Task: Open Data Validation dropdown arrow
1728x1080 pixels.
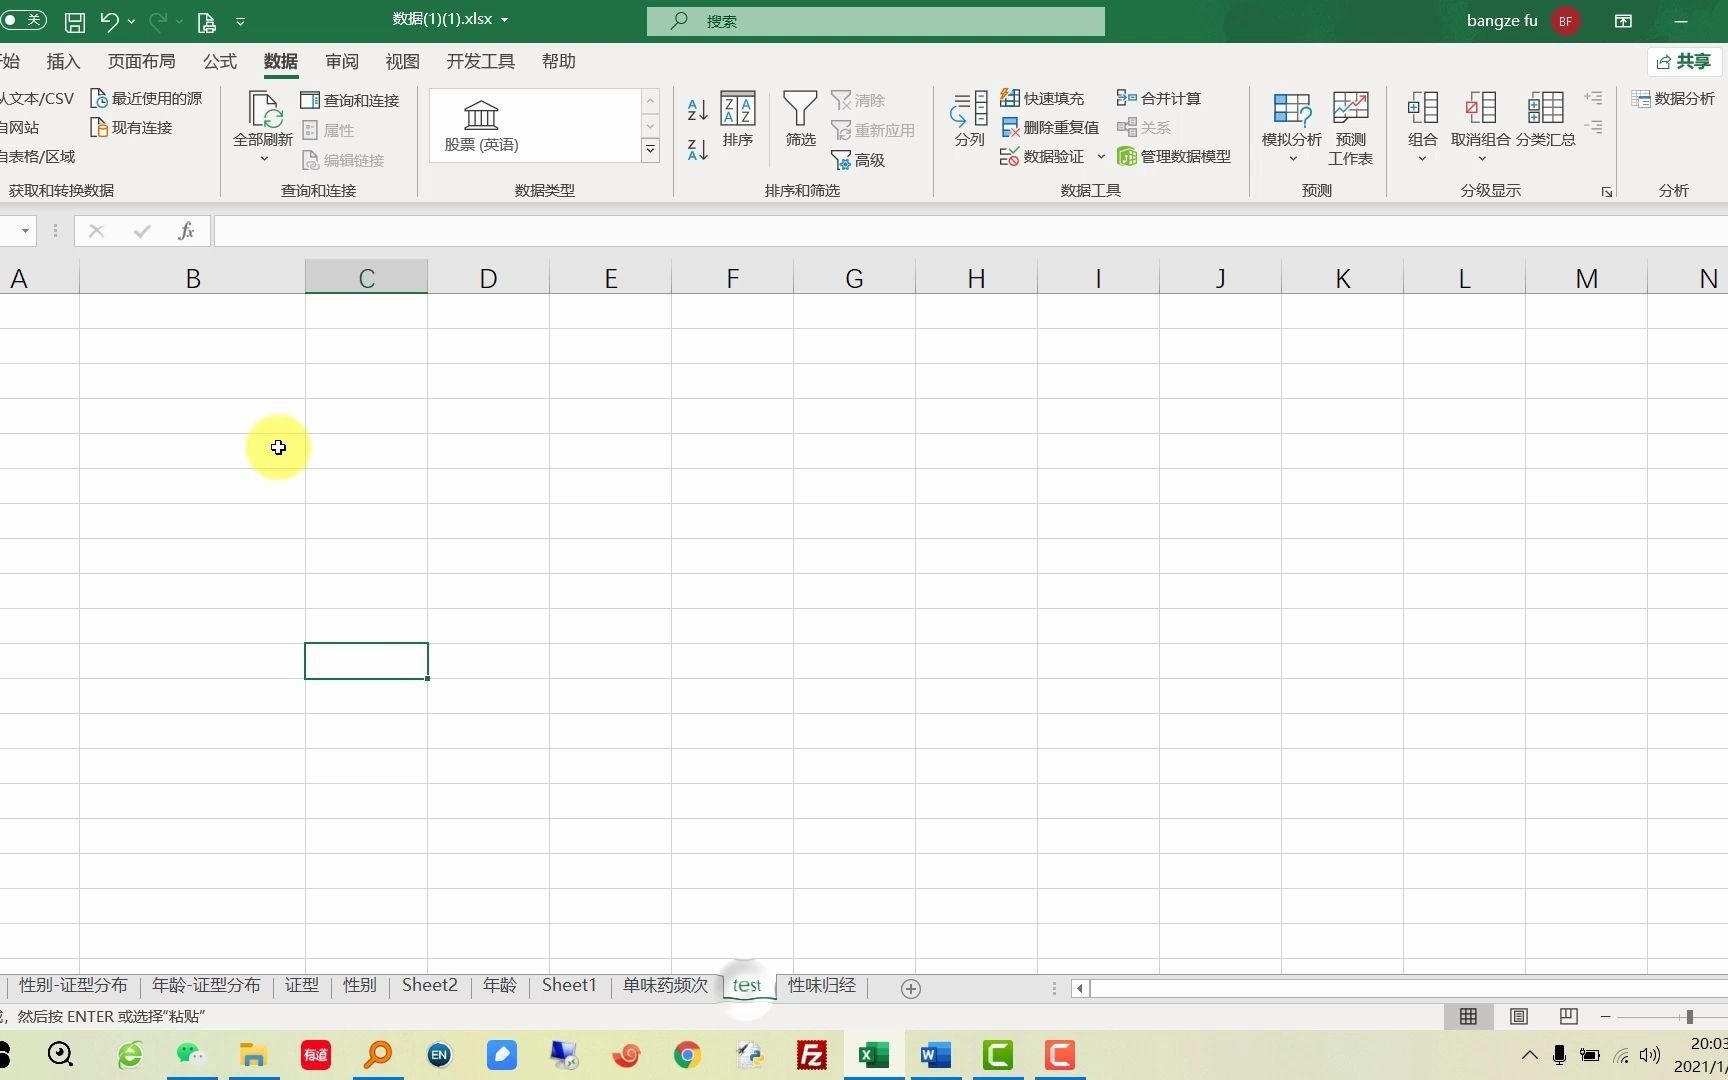Action: 1100,156
